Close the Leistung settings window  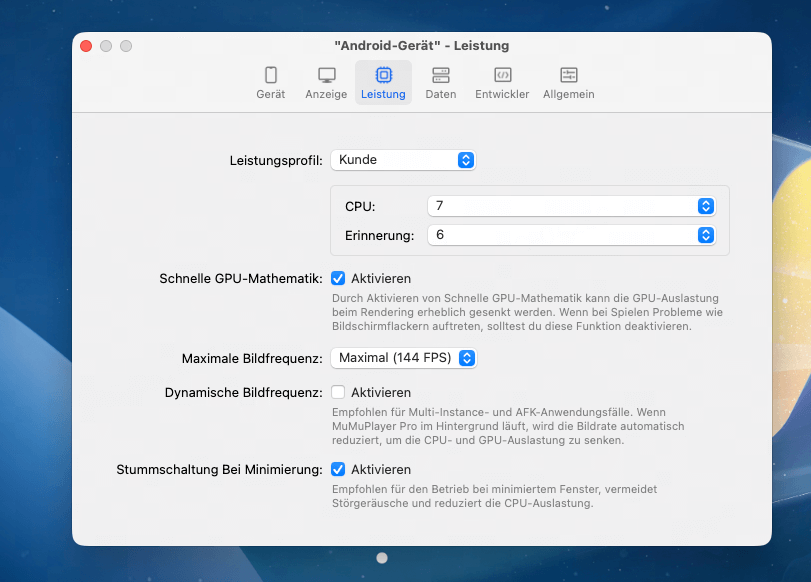coord(85,45)
